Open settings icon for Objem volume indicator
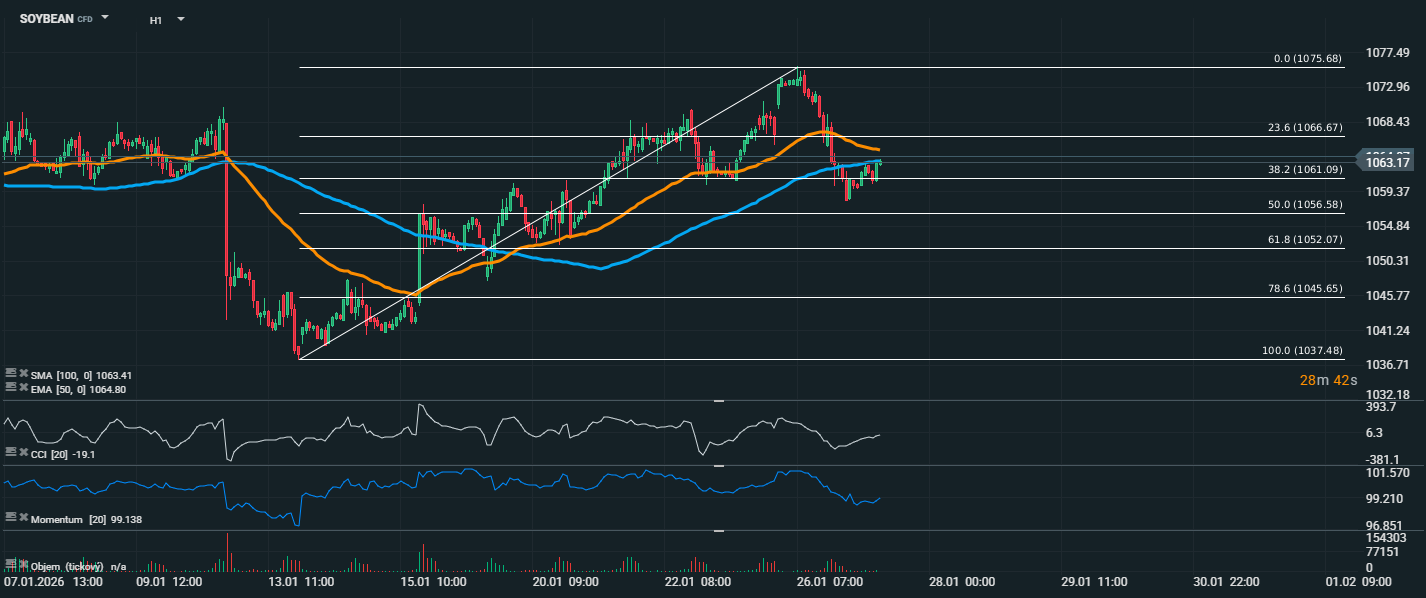This screenshot has width=1426, height=598. pyautogui.click(x=10, y=566)
